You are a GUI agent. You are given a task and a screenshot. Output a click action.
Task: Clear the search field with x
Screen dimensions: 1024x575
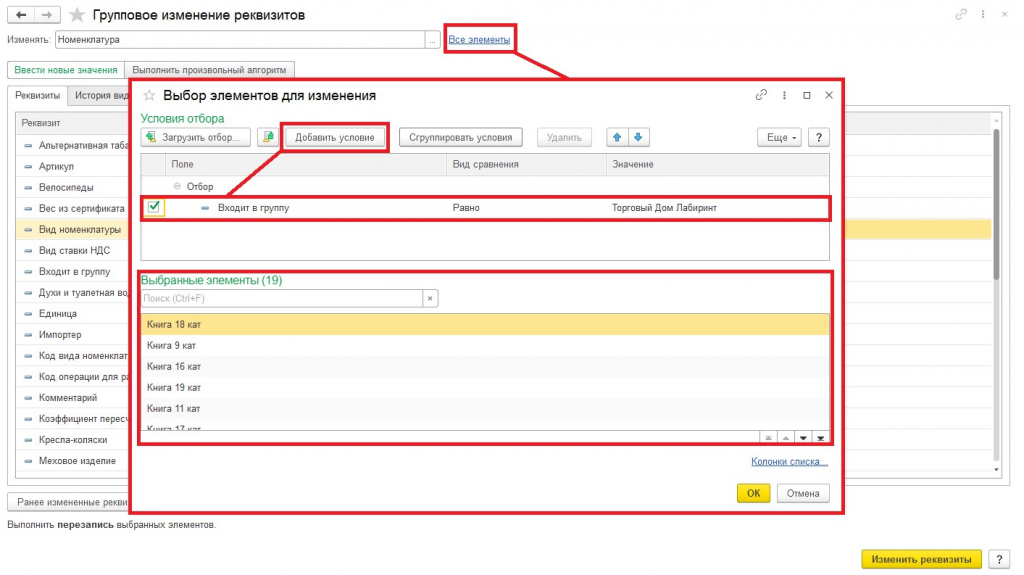(430, 298)
